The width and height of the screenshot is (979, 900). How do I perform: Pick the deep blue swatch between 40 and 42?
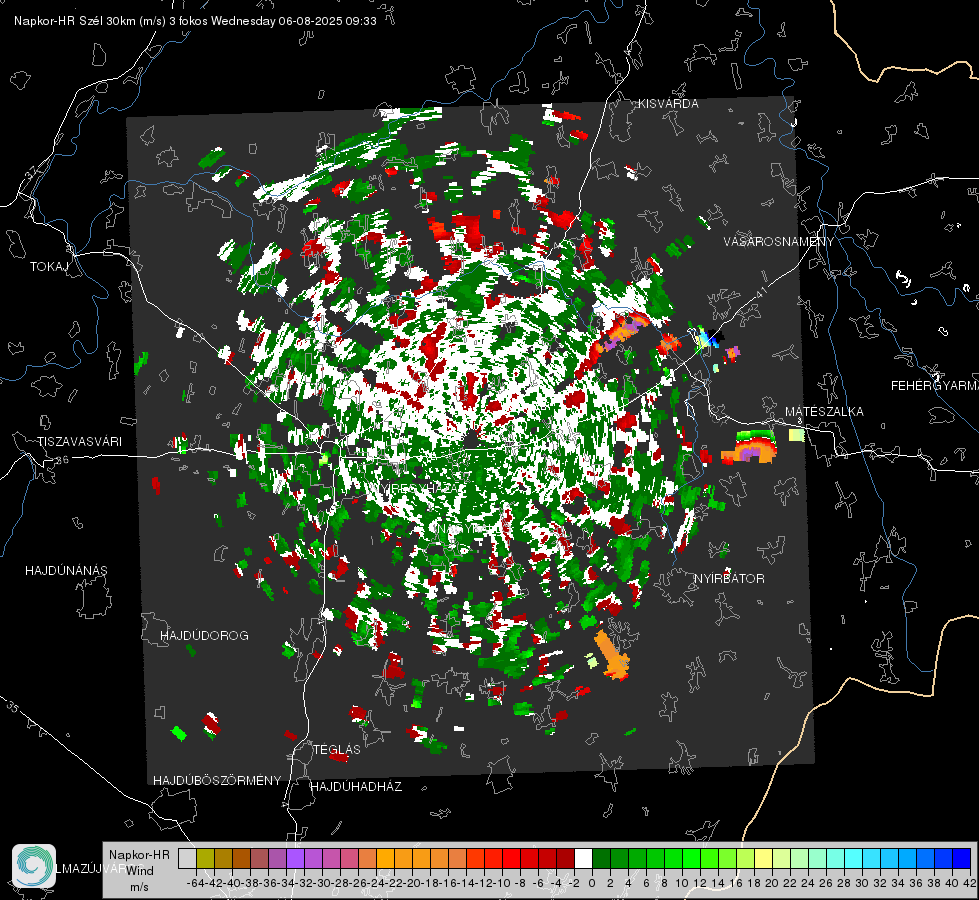point(962,858)
